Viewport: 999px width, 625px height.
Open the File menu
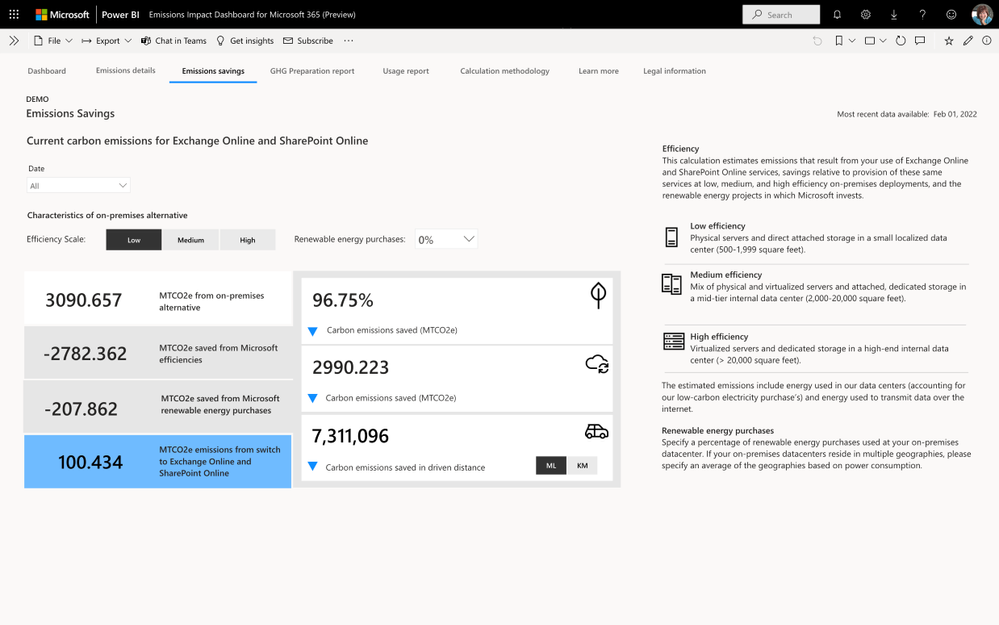pyautogui.click(x=54, y=41)
